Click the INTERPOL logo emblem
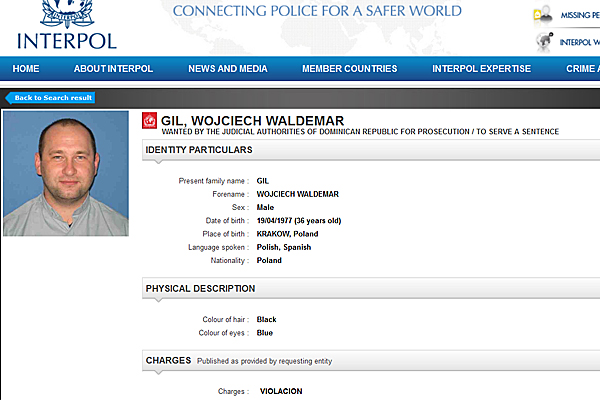The image size is (600, 400). (x=67, y=14)
